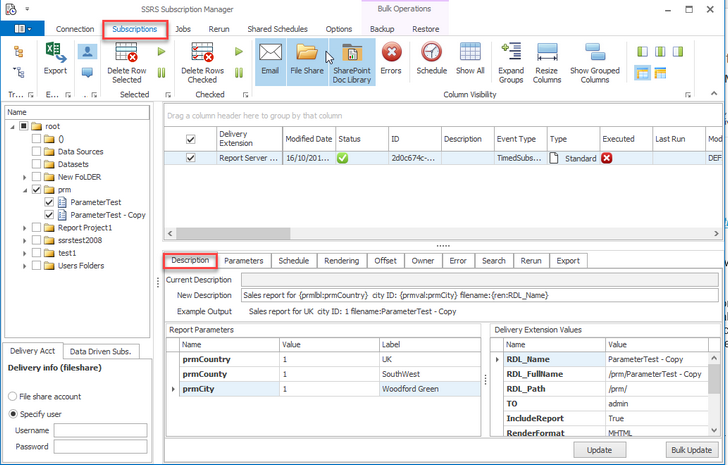Screen dimensions: 728x465
Task: Click the tree collapse icon below it
Action: tap(19, 72)
